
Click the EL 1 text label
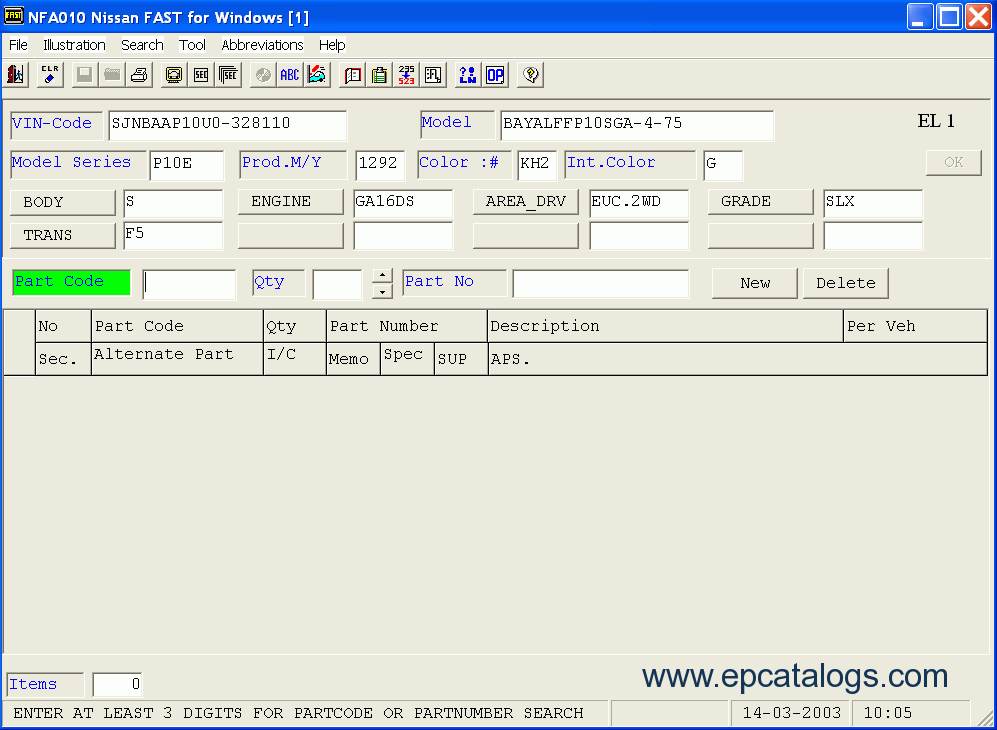936,121
